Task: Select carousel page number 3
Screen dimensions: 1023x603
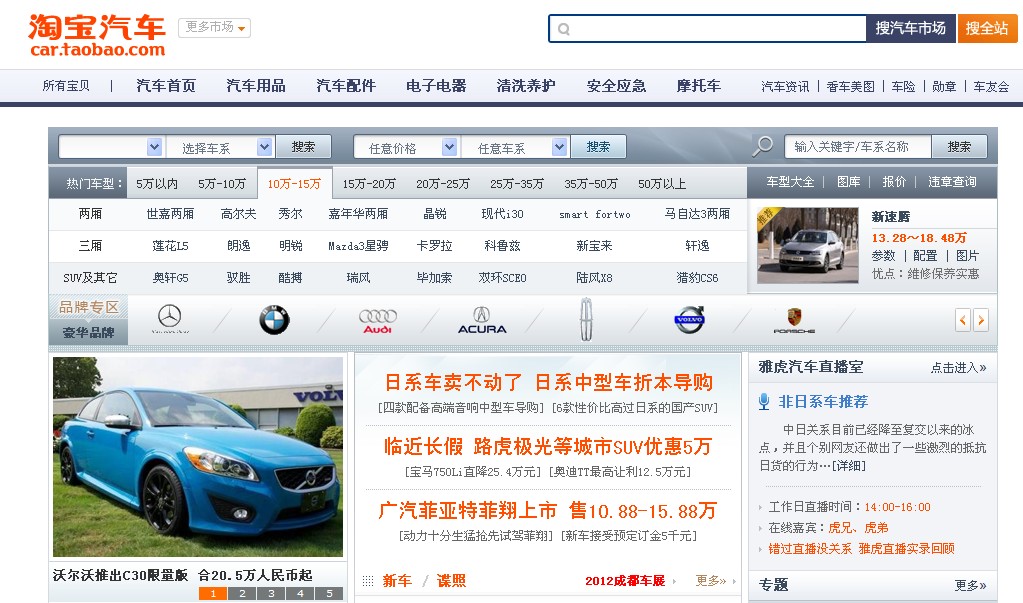Action: (x=271, y=593)
